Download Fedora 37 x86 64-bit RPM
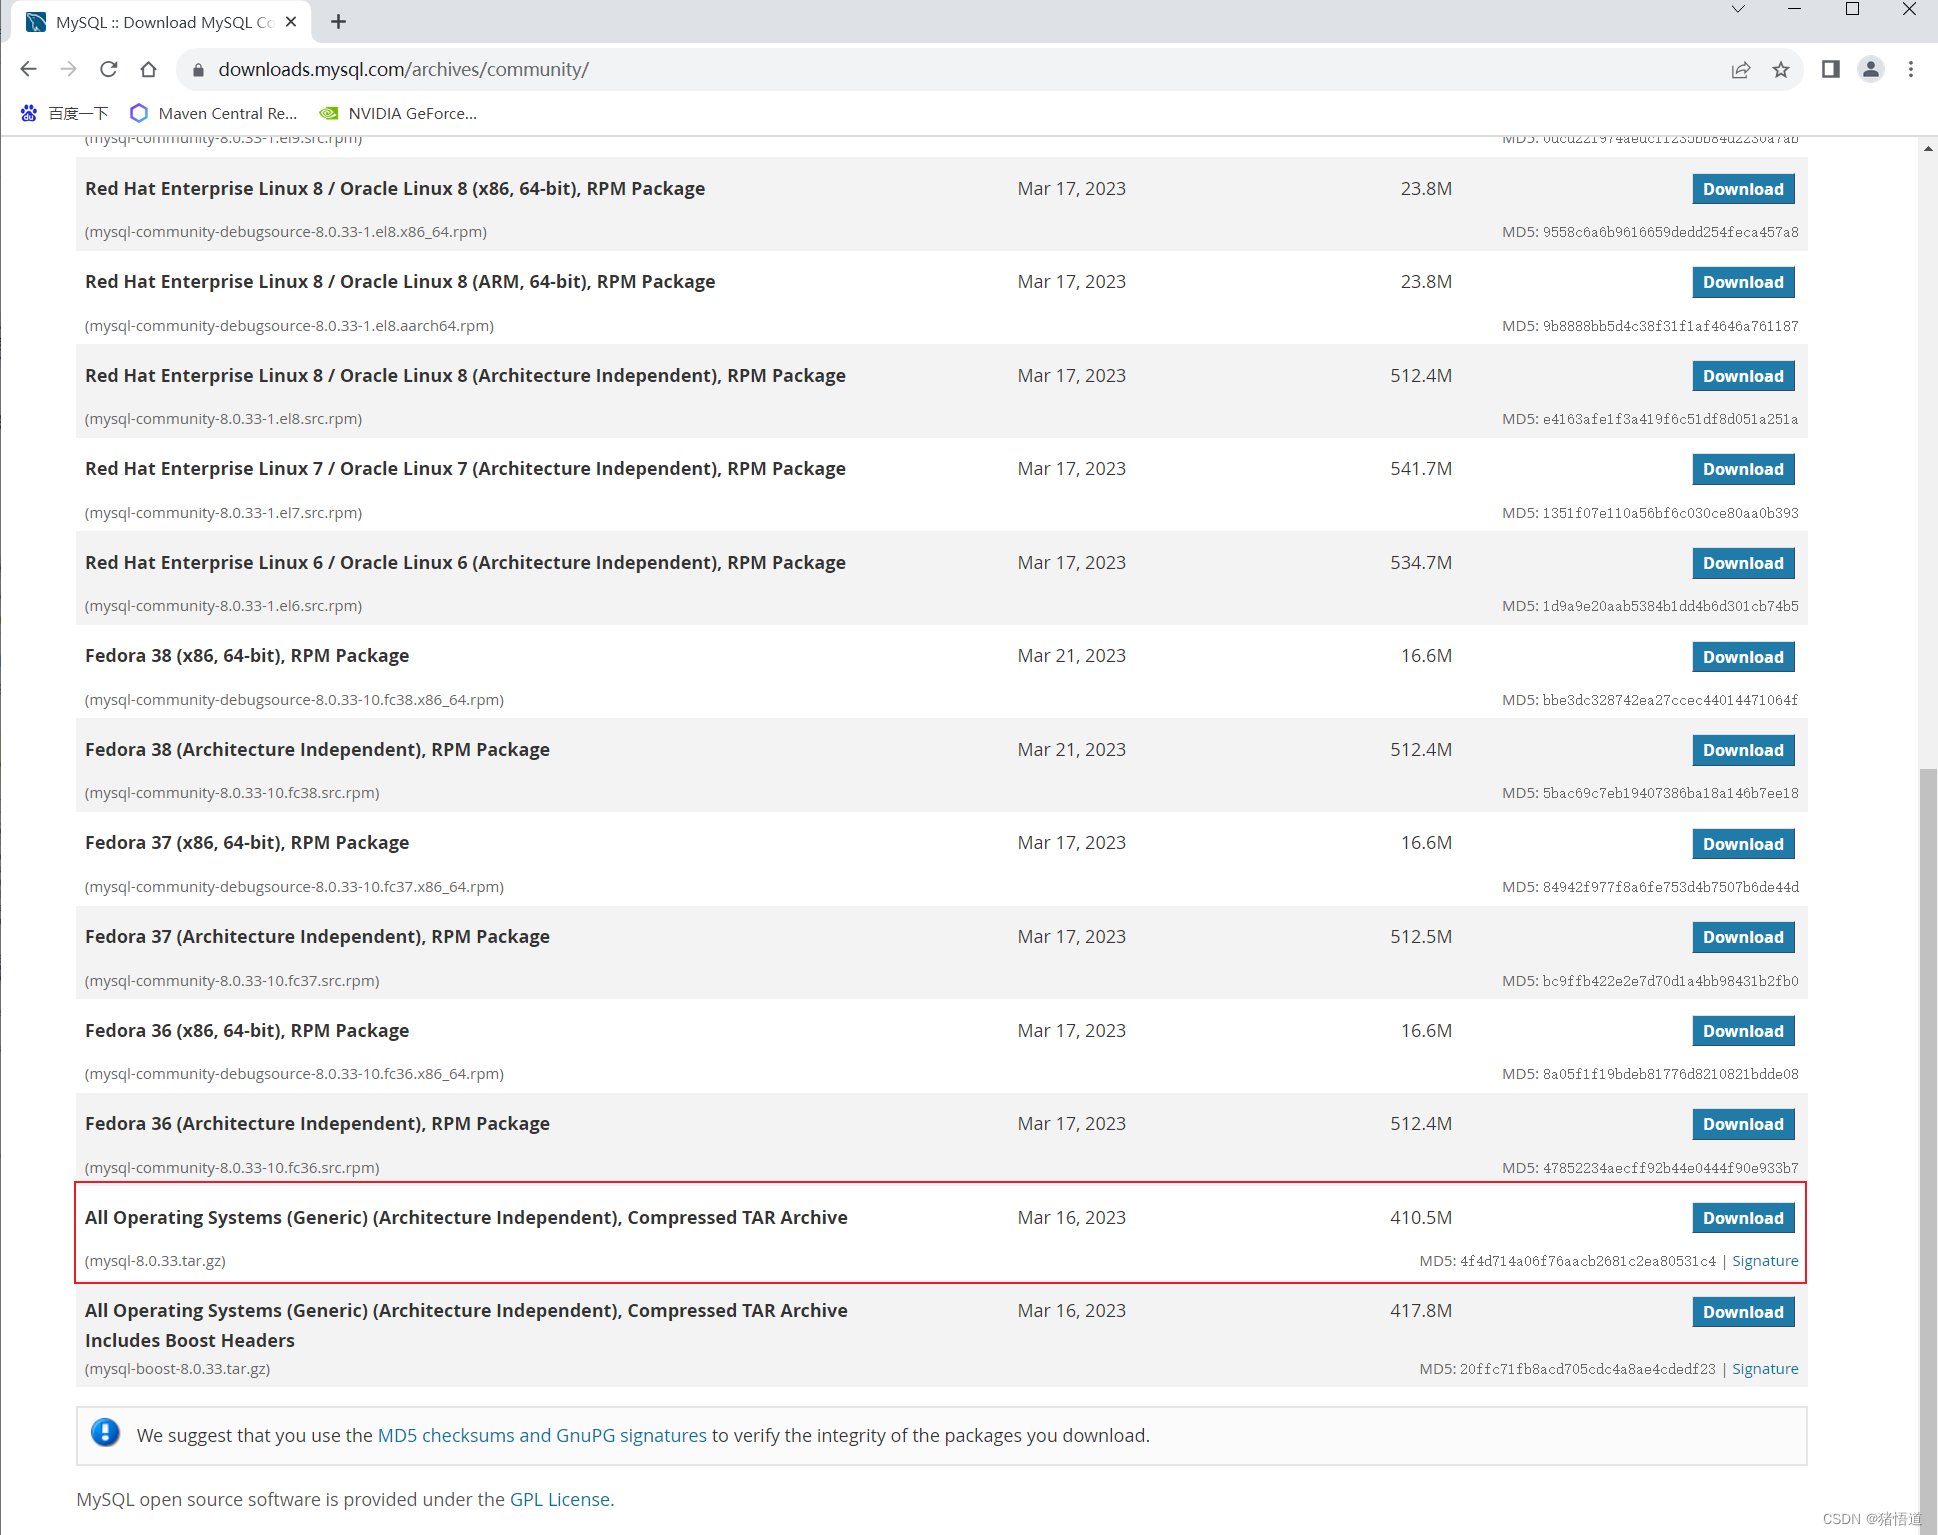The image size is (1938, 1535). 1743,844
